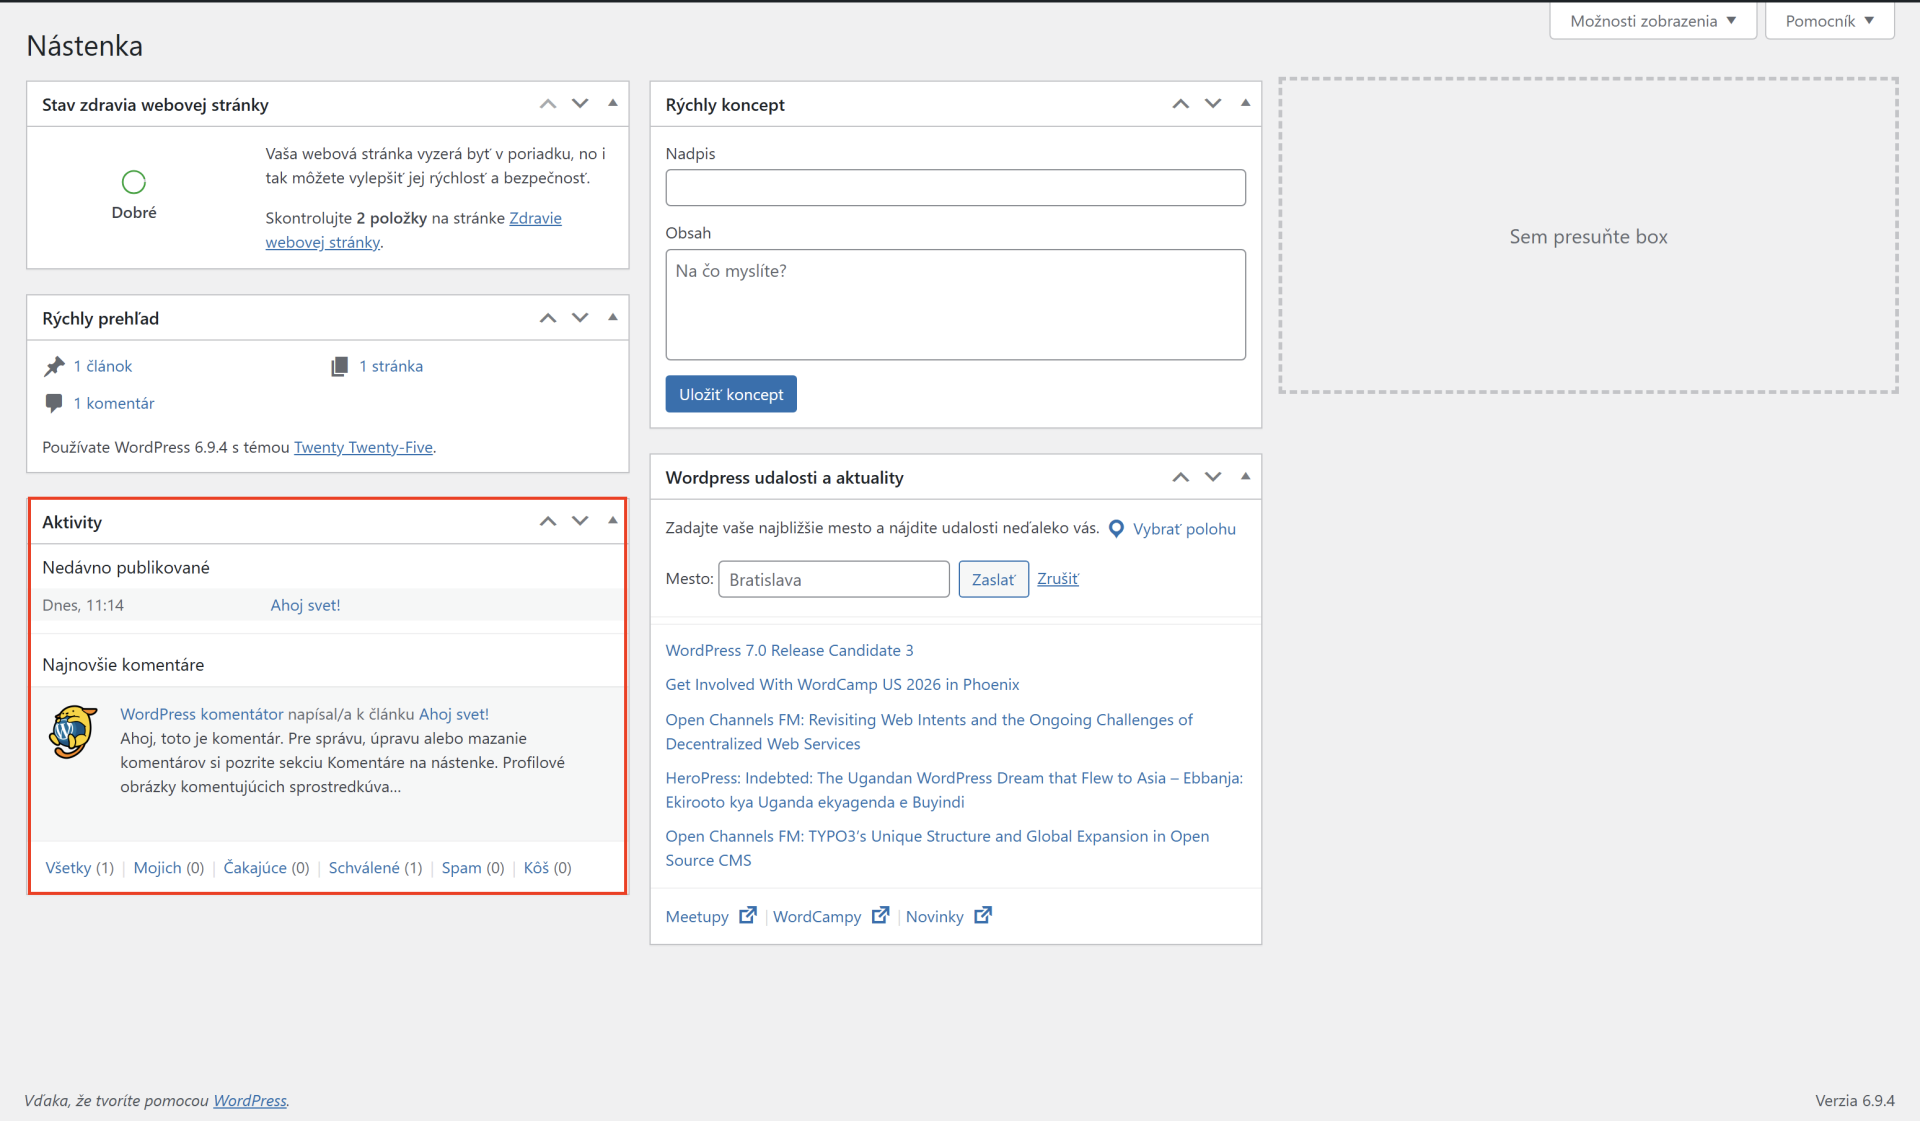Open the 1 článok link

pos(103,366)
